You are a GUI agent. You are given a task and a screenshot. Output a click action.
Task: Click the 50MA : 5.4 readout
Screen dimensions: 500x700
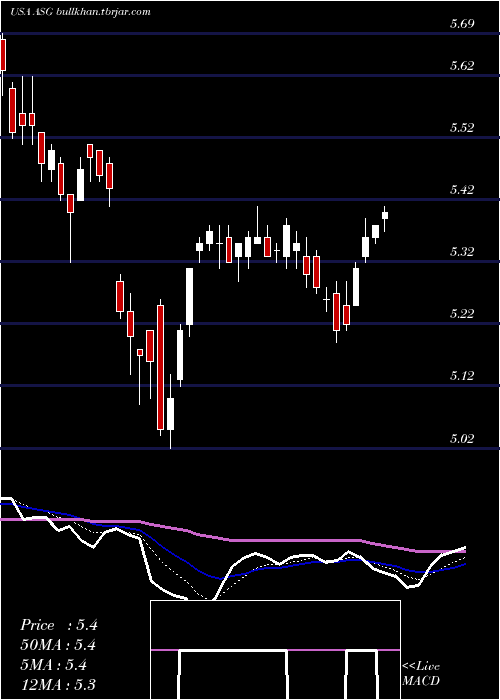[58, 645]
